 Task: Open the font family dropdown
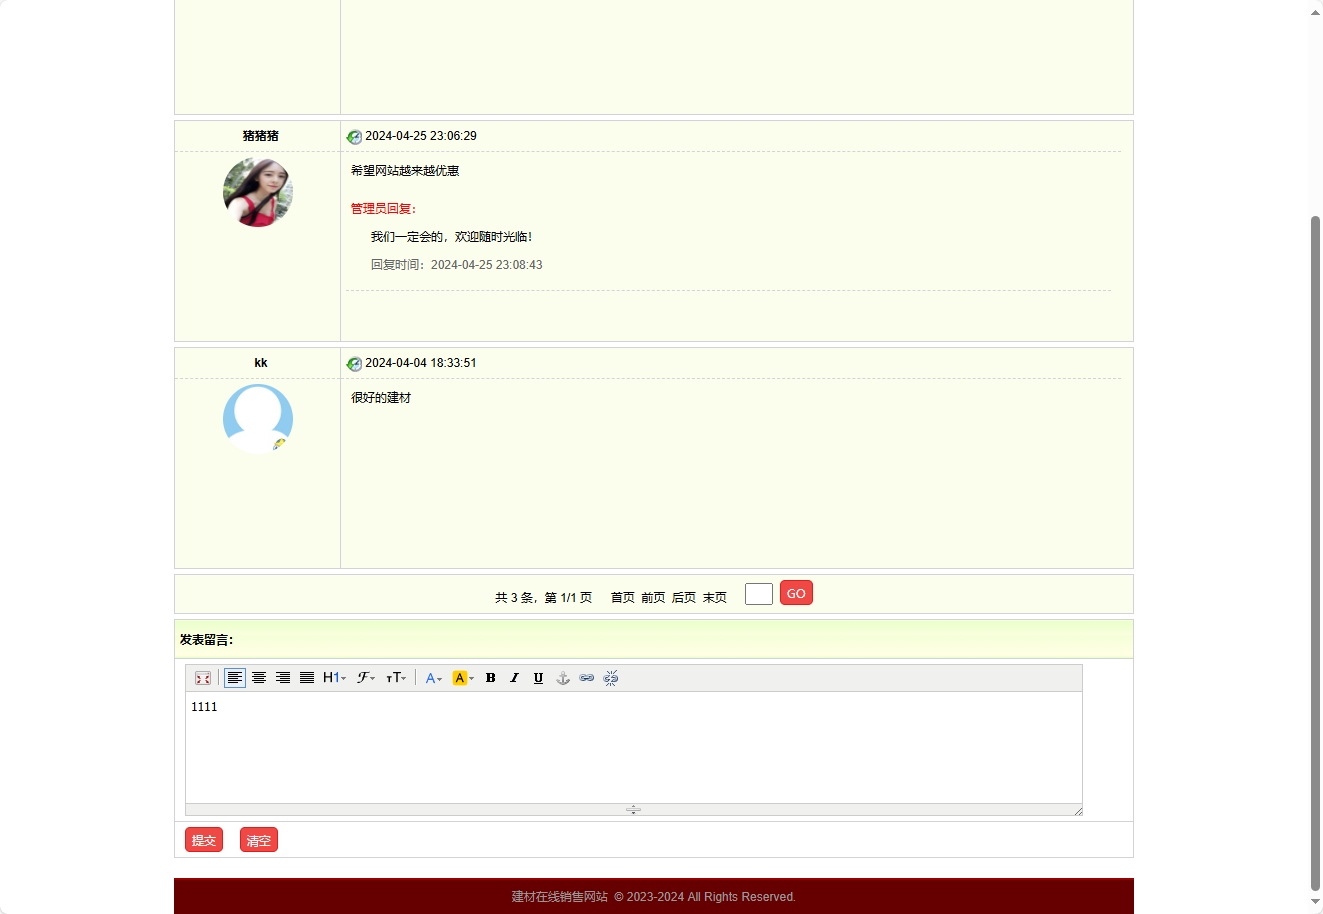pos(364,677)
